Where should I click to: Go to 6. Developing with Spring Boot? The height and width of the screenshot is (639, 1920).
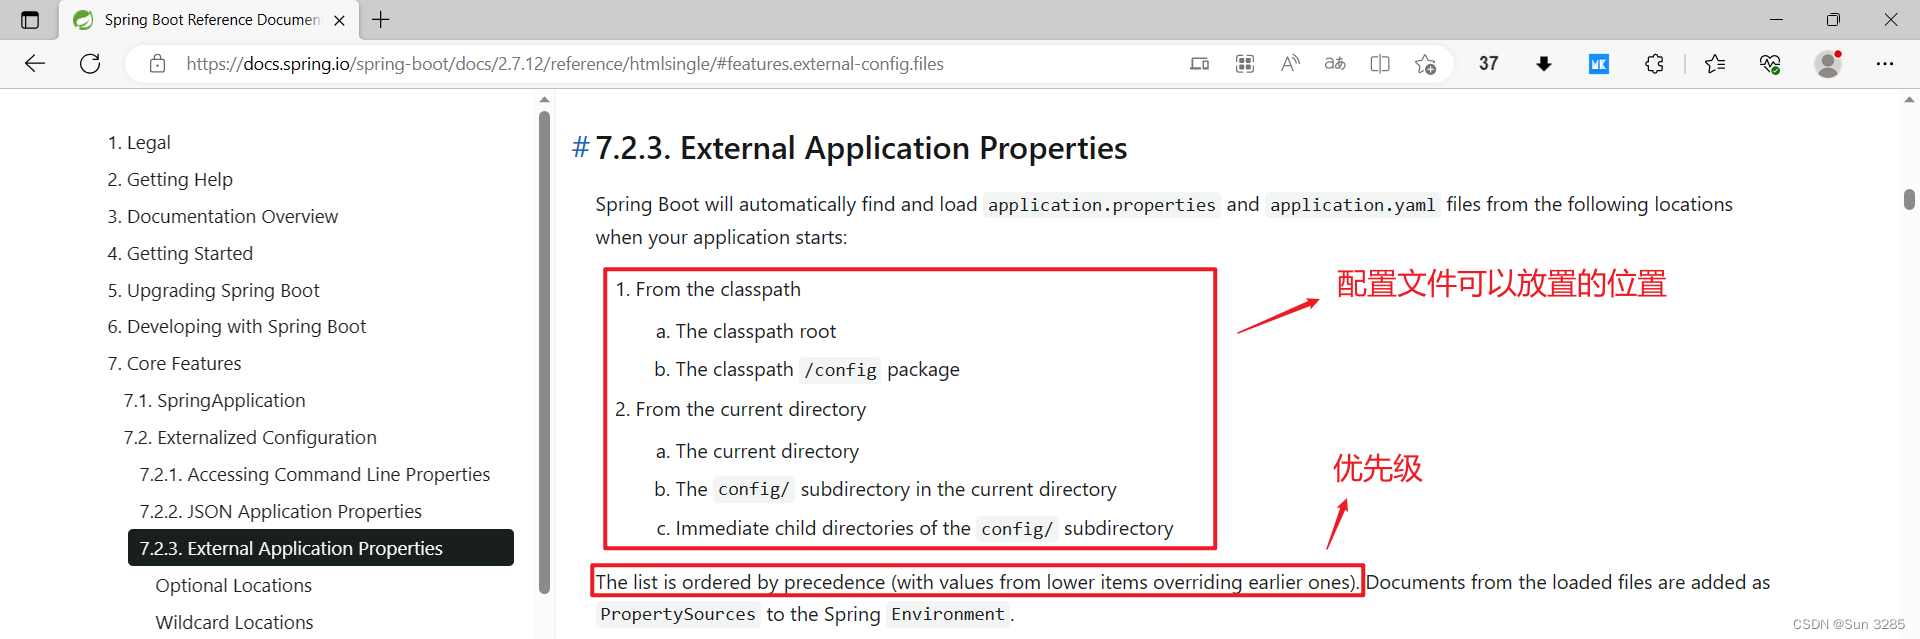237,327
